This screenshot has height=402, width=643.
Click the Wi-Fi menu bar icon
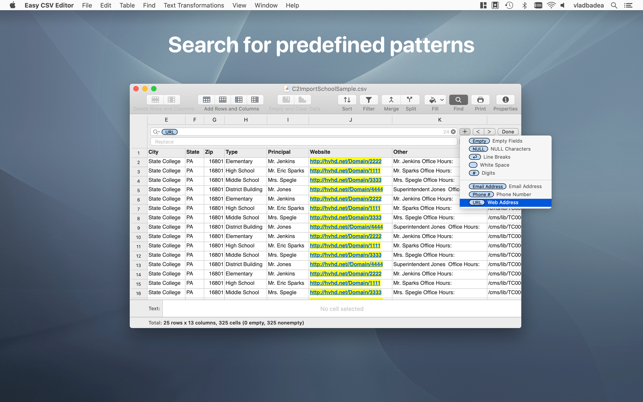pos(551,5)
